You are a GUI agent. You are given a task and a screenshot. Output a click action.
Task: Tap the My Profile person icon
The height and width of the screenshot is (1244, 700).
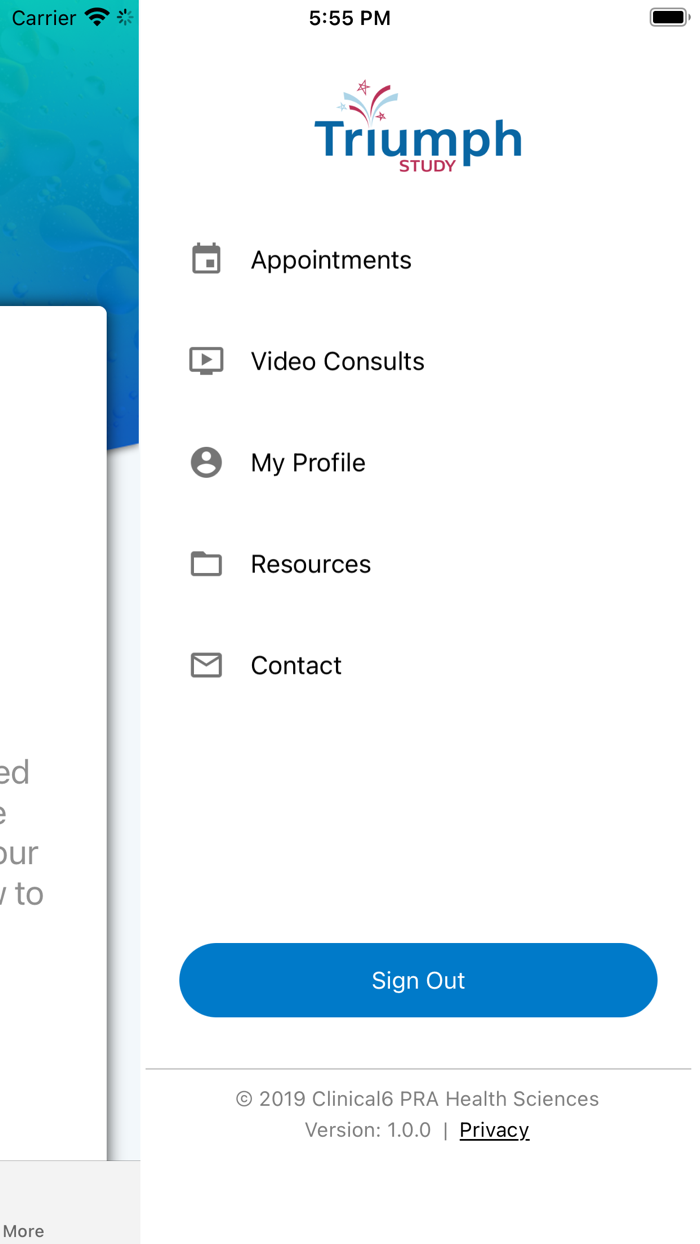[x=206, y=462]
